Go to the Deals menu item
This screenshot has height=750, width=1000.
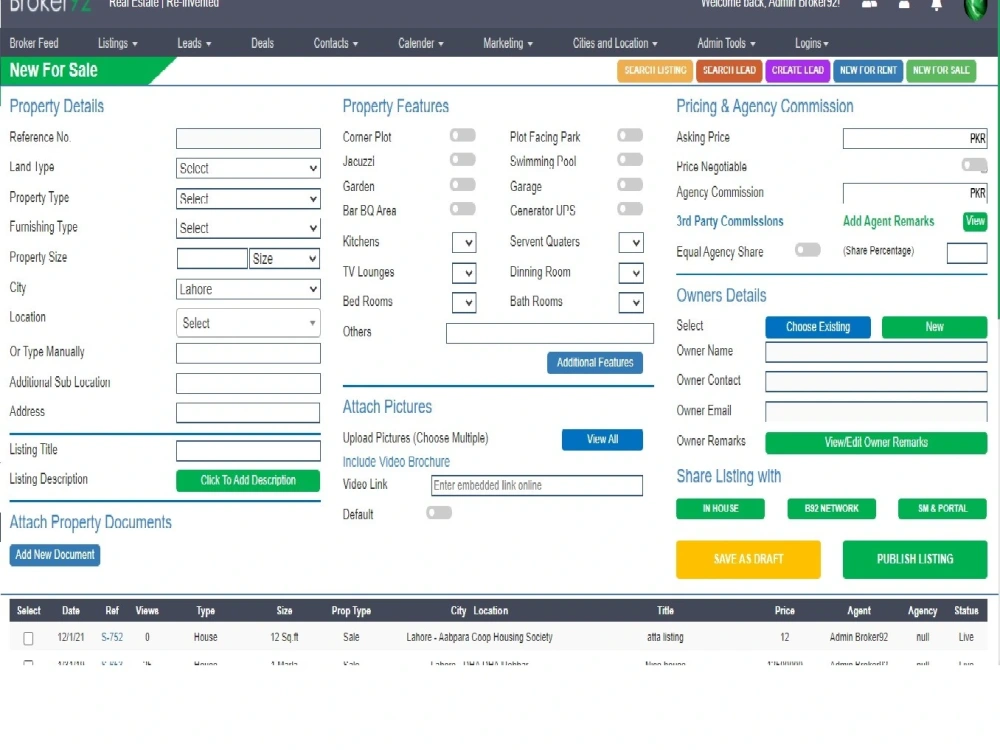(x=262, y=43)
